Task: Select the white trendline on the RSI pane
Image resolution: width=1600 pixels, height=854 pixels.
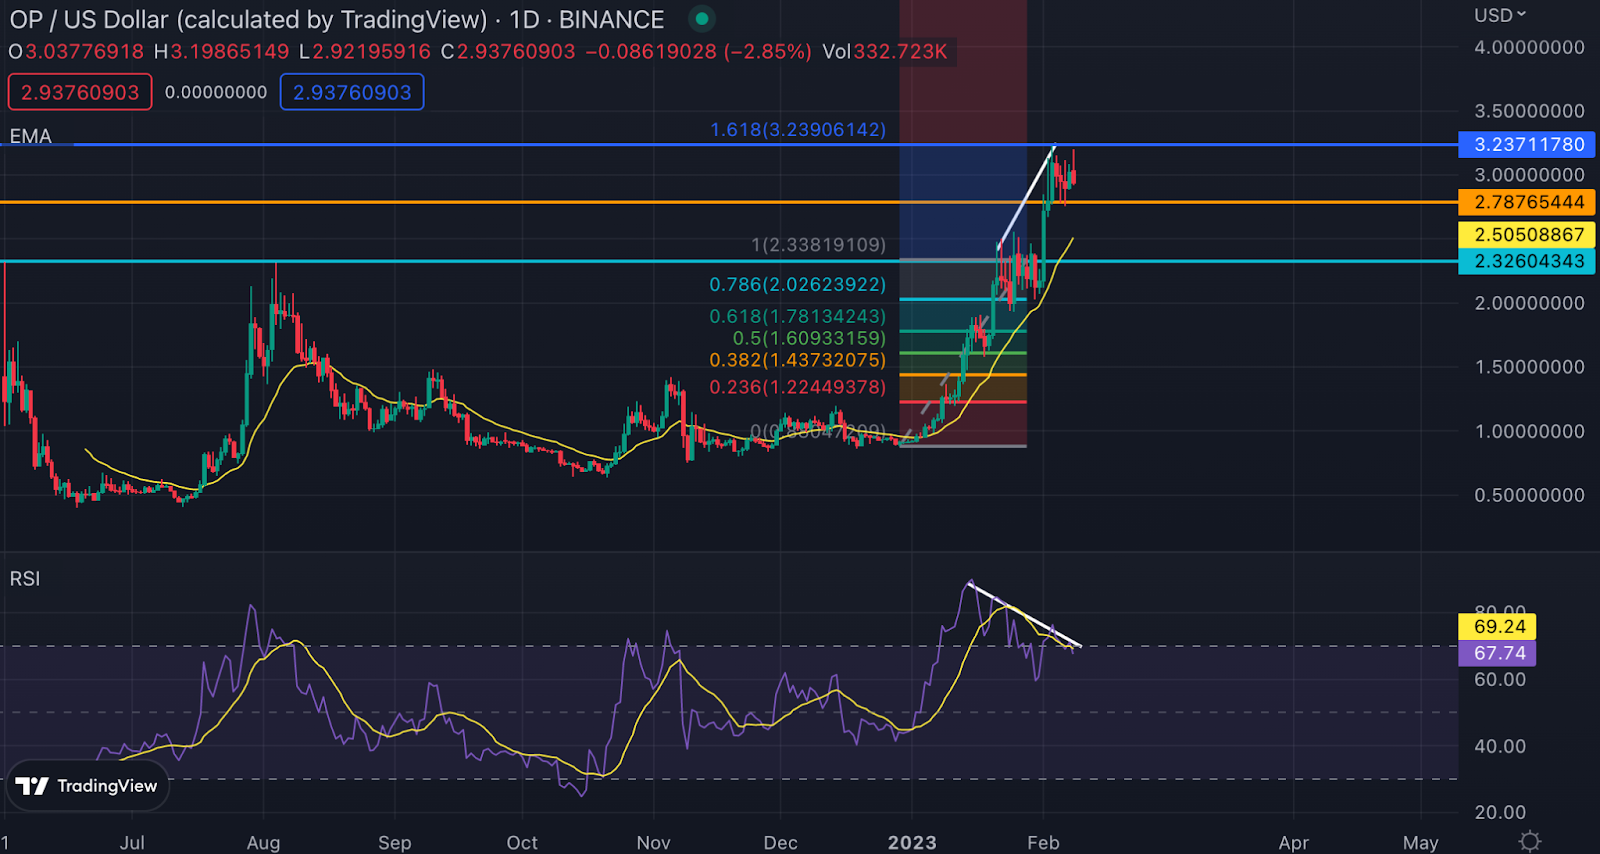Action: 1025,614
